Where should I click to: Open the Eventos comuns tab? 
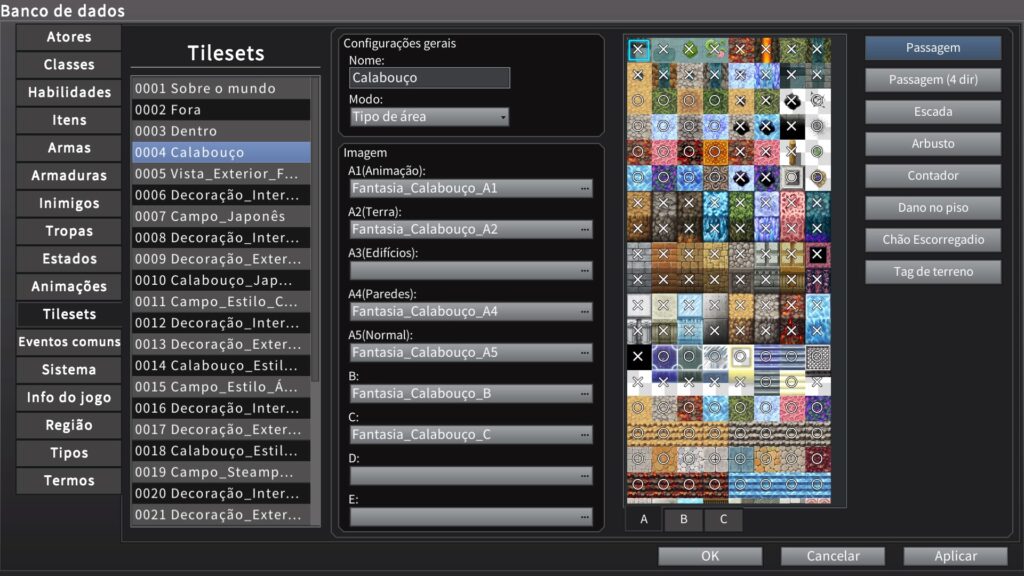tap(69, 342)
